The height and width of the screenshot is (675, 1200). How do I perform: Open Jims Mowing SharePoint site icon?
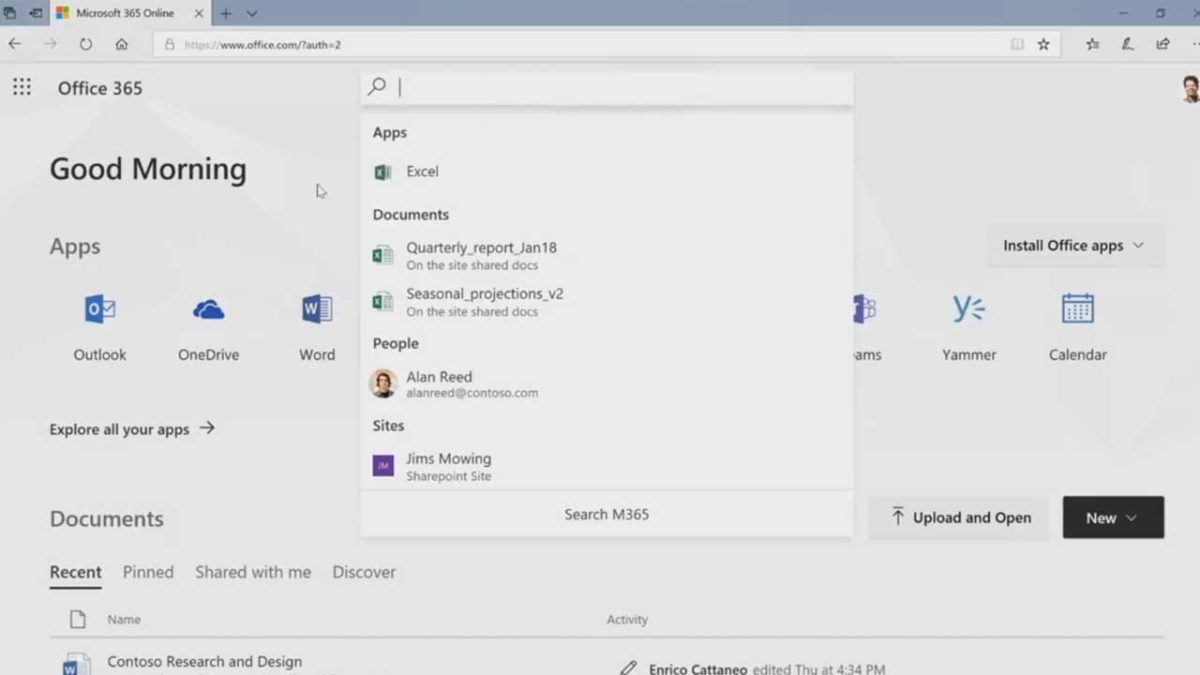383,466
